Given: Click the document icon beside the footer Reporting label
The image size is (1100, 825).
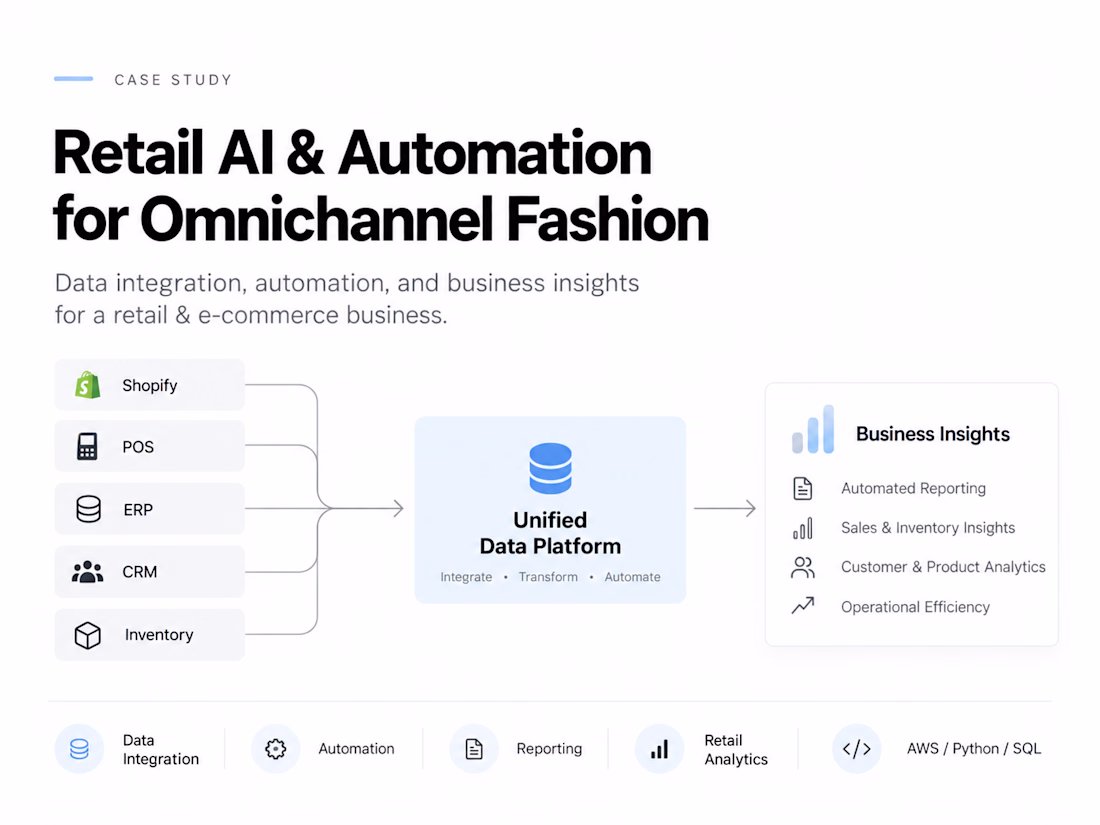Looking at the screenshot, I should coord(474,749).
